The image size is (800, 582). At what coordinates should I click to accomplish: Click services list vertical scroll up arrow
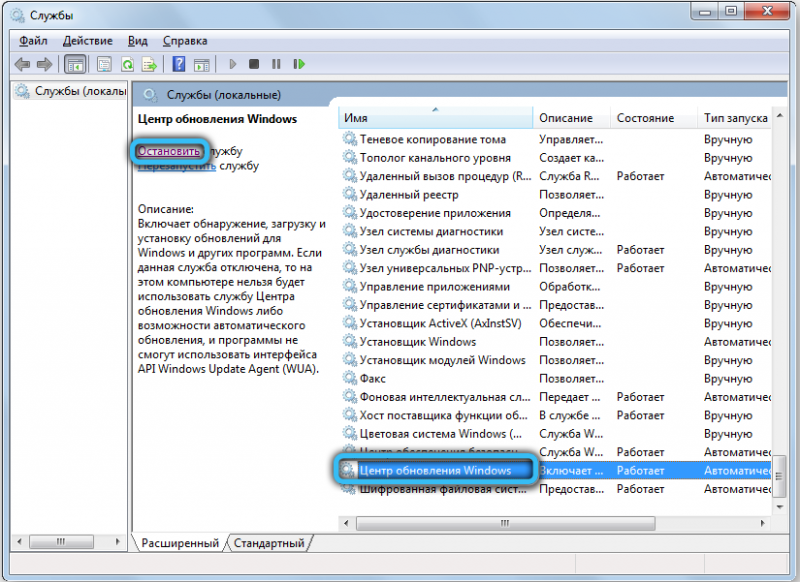click(x=780, y=115)
